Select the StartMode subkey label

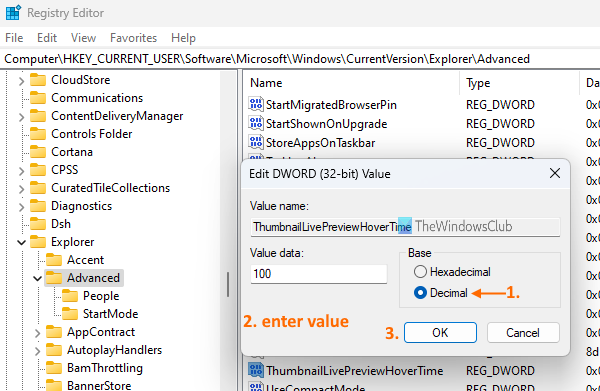coord(111,314)
